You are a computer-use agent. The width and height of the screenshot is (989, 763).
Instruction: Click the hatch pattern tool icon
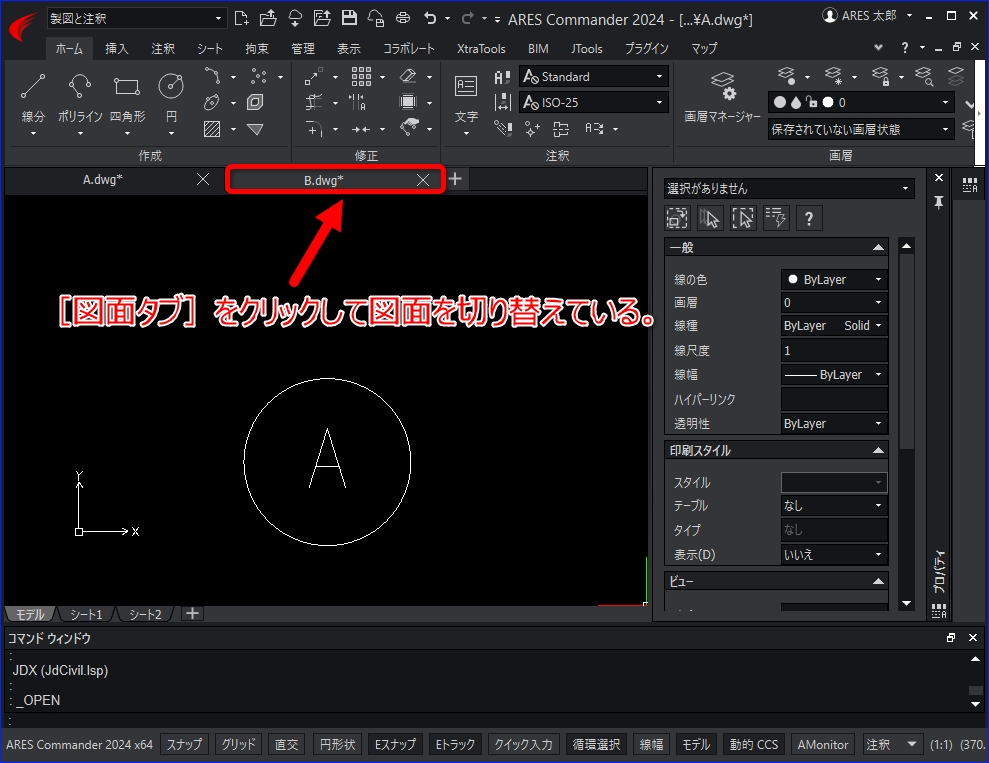point(212,129)
